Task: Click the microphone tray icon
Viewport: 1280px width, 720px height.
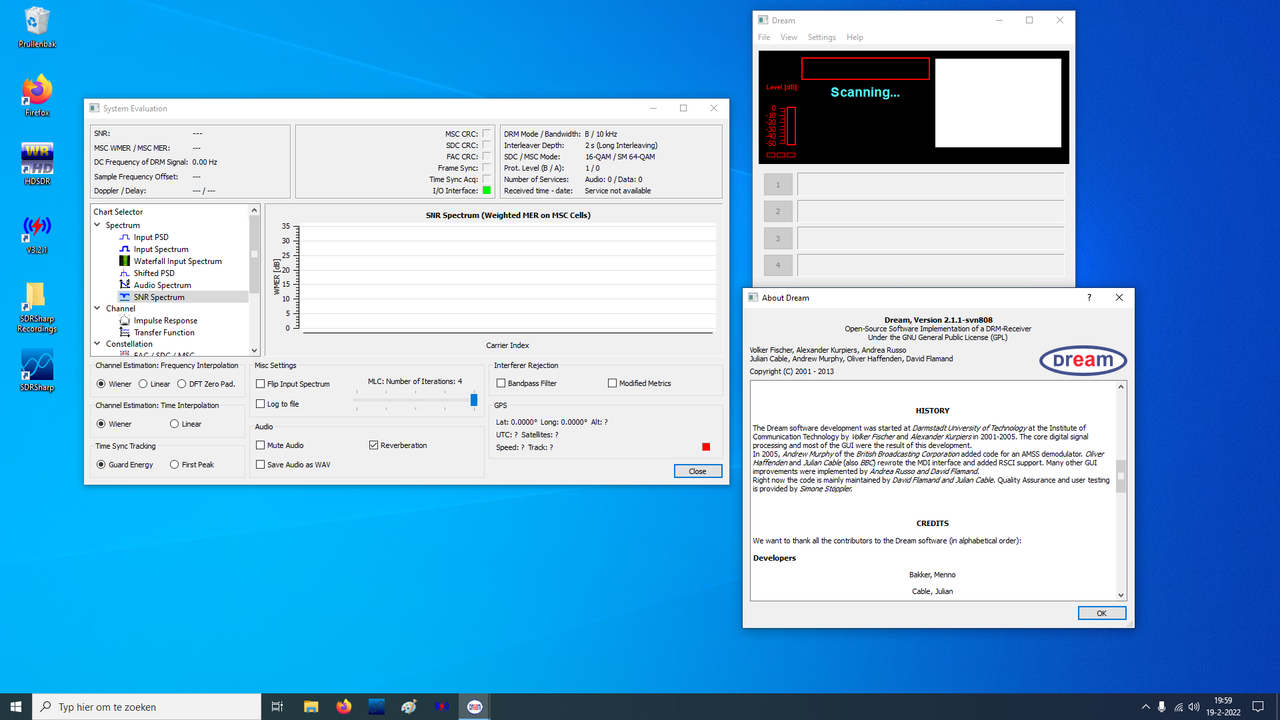Action: [1161, 707]
